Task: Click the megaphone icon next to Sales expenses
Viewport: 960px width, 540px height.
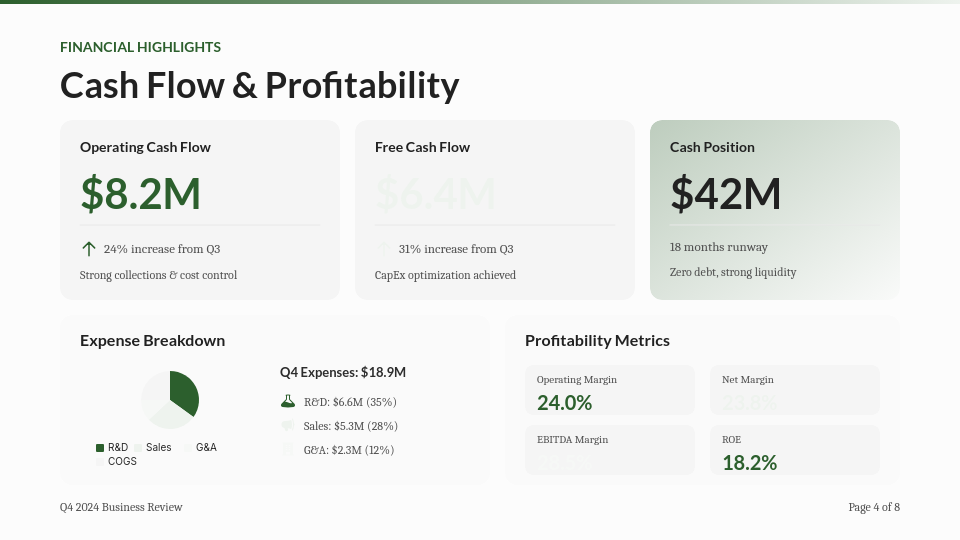Action: [288, 426]
